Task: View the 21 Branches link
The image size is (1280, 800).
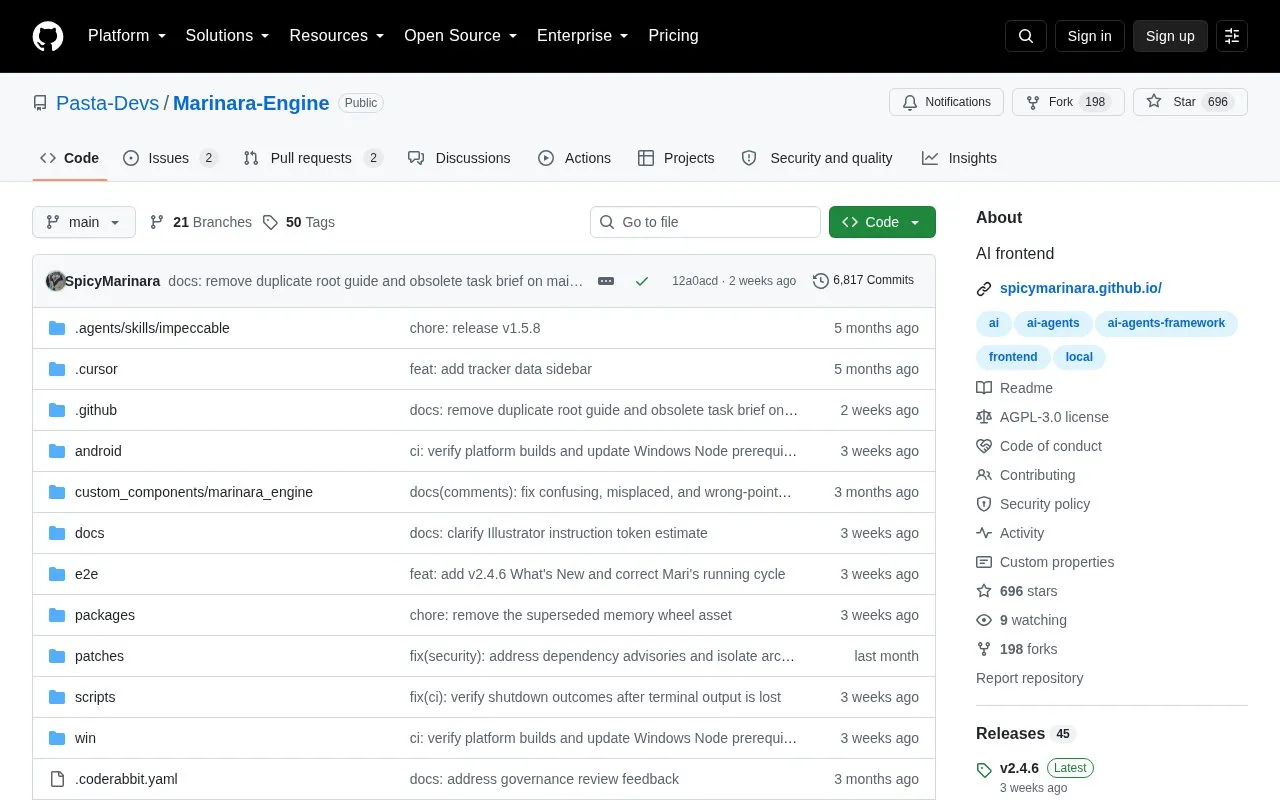Action: (201, 222)
